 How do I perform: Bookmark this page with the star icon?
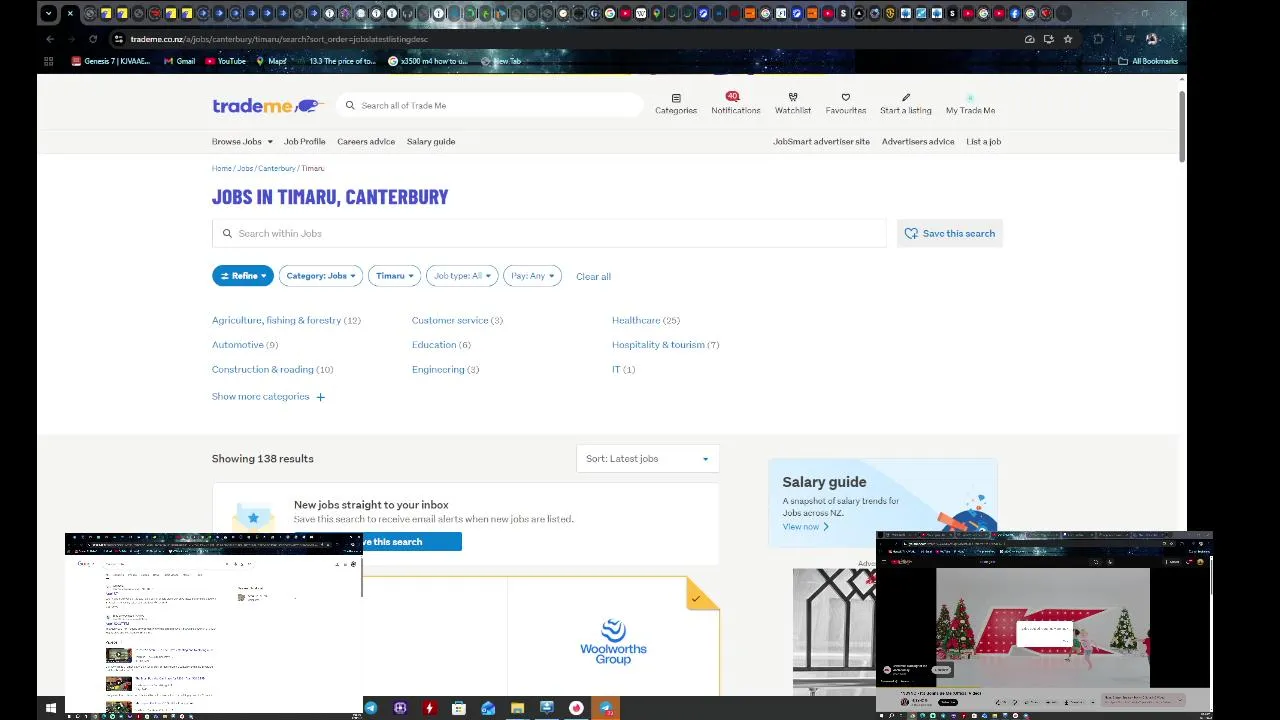pos(1068,39)
